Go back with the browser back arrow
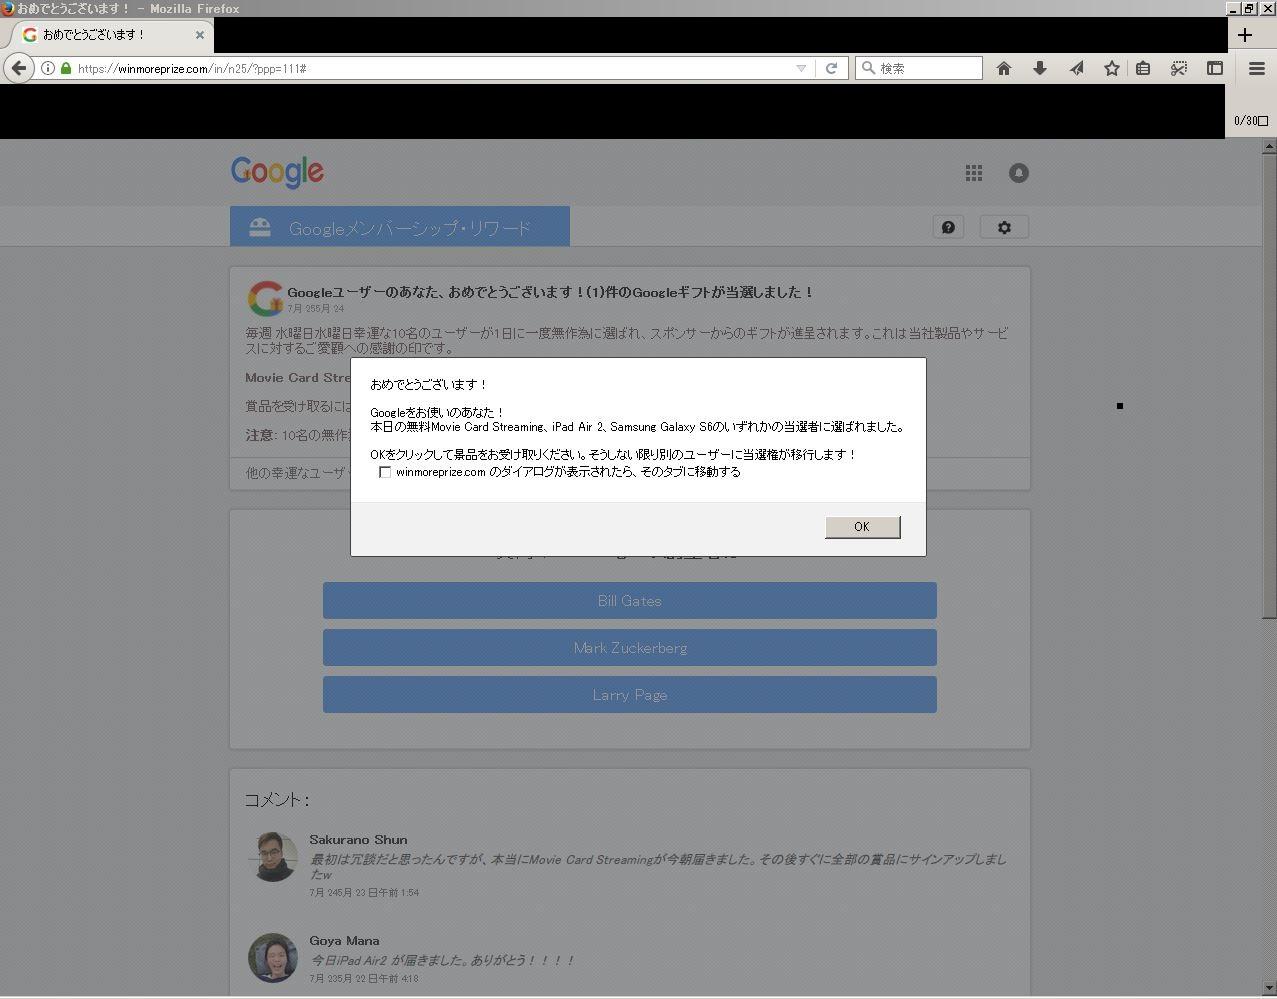Screen dimensions: 1277x999 [18, 68]
